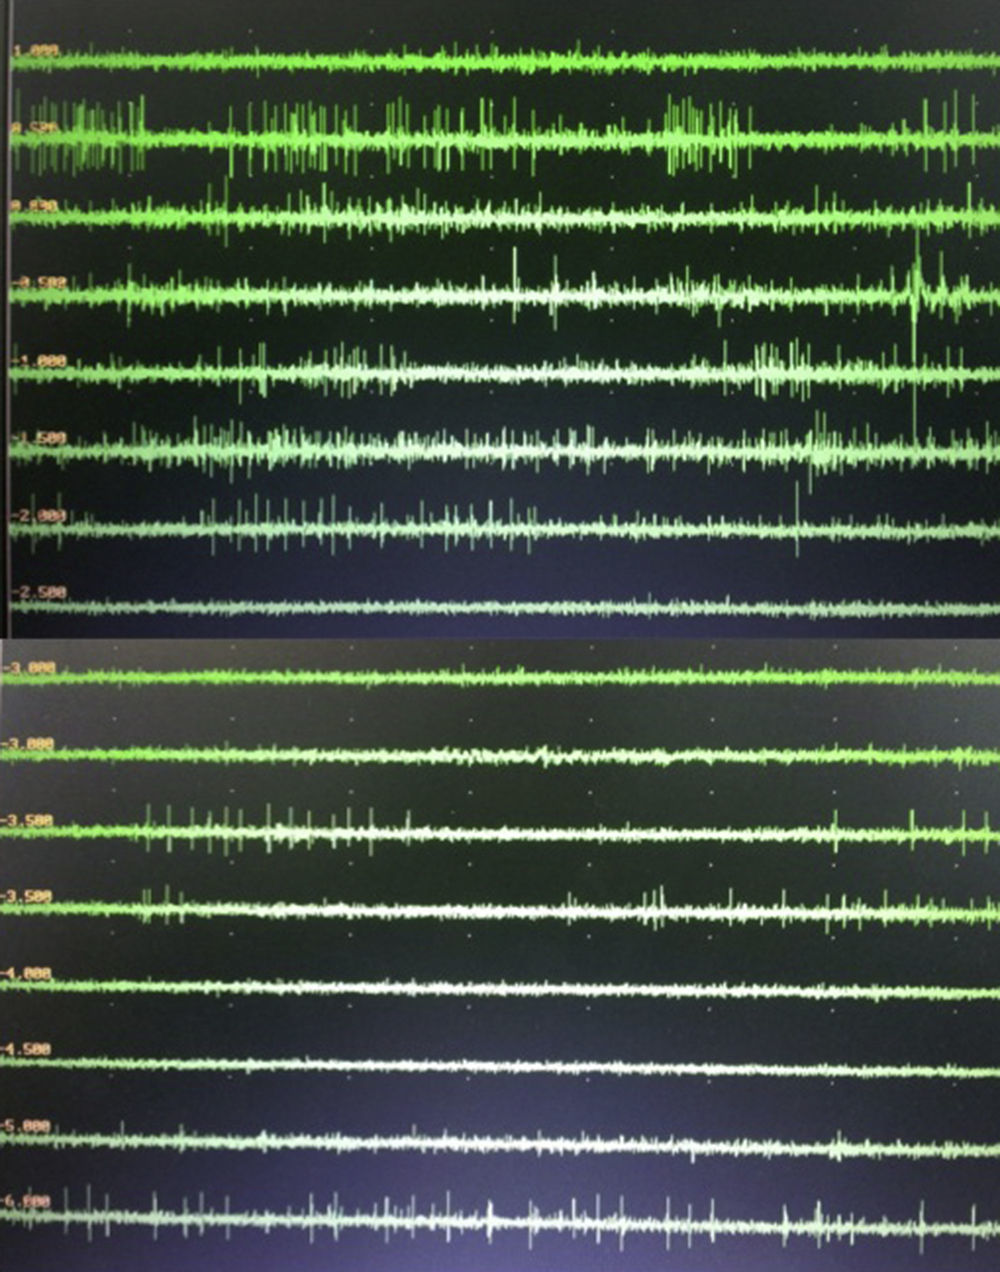Click the 0.000 depth label
Image resolution: width=1000 pixels, height=1272 pixels.
click(x=36, y=205)
